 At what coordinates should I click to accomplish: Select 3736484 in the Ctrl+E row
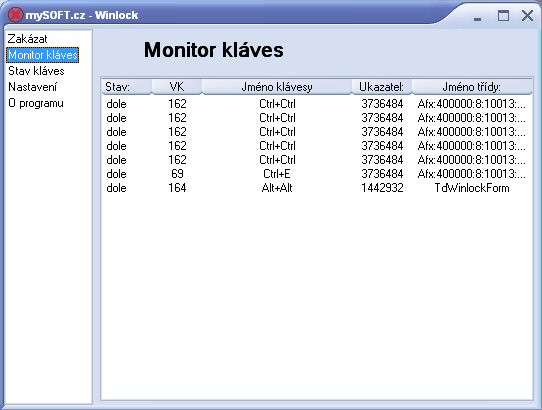click(x=382, y=174)
